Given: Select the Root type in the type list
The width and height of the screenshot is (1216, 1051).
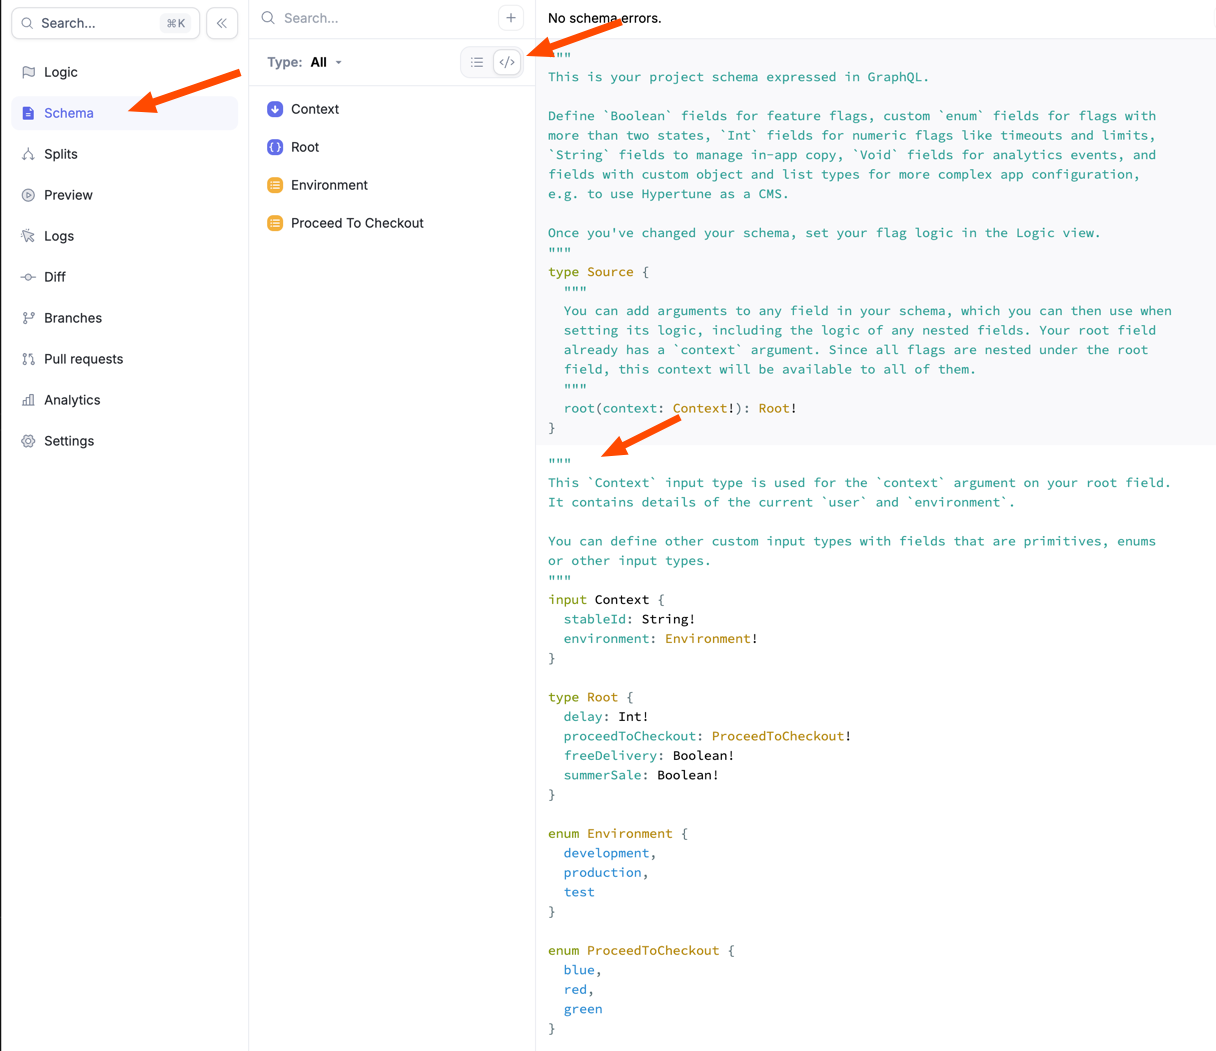Looking at the screenshot, I should [x=303, y=146].
